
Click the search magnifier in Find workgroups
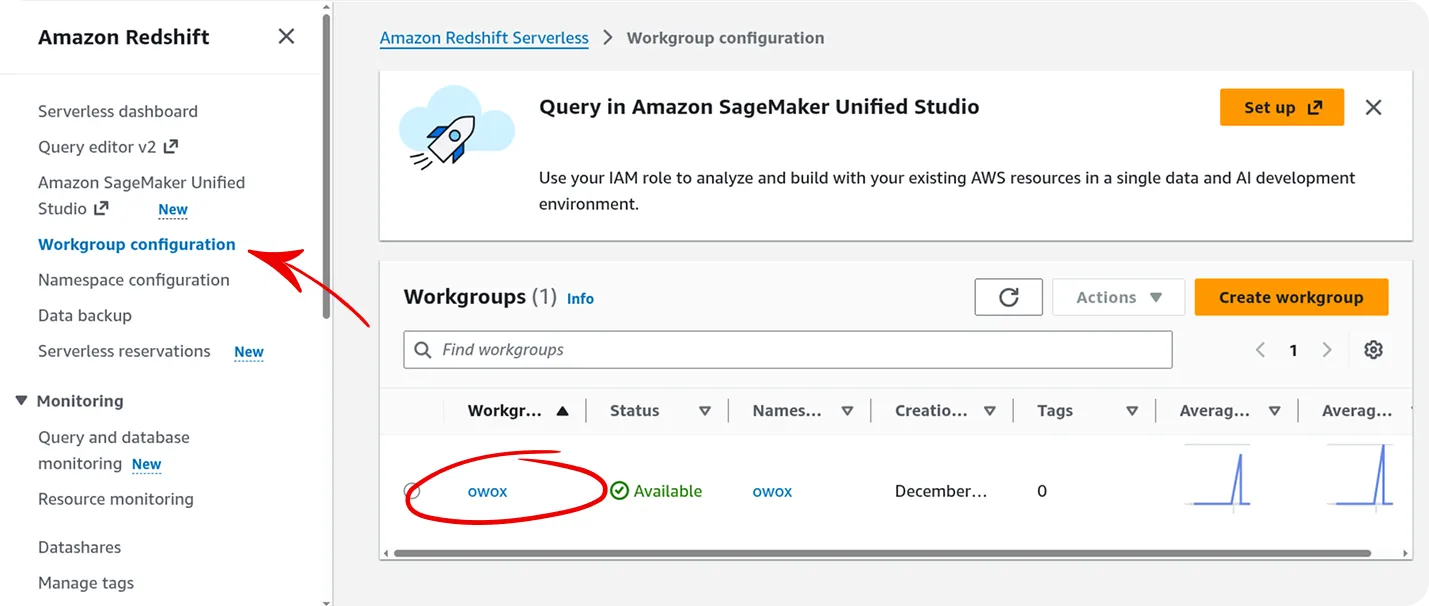(x=422, y=349)
